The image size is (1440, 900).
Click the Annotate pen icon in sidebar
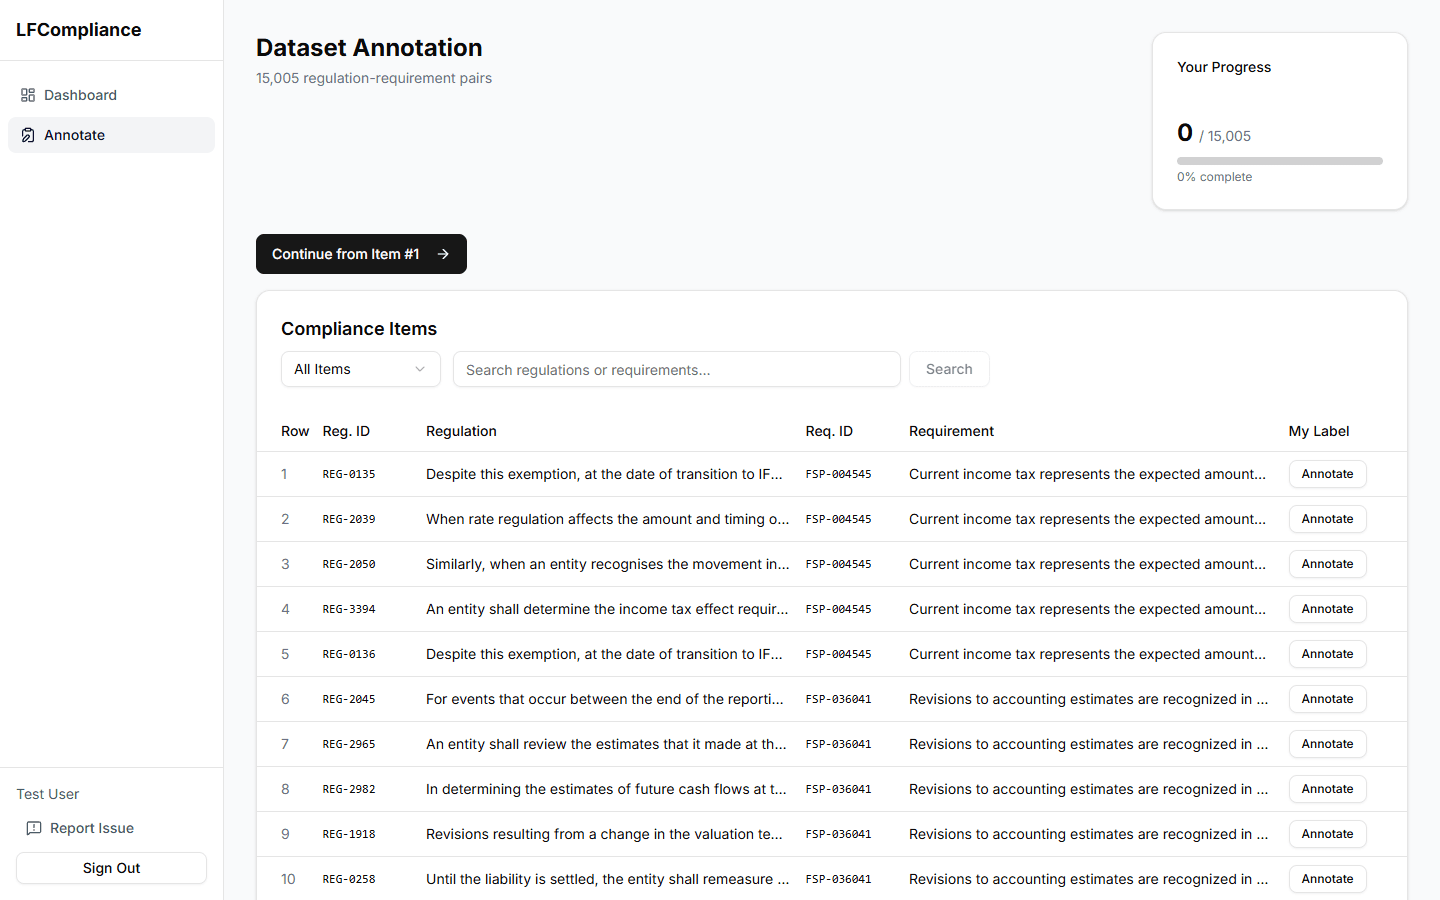pyautogui.click(x=26, y=134)
